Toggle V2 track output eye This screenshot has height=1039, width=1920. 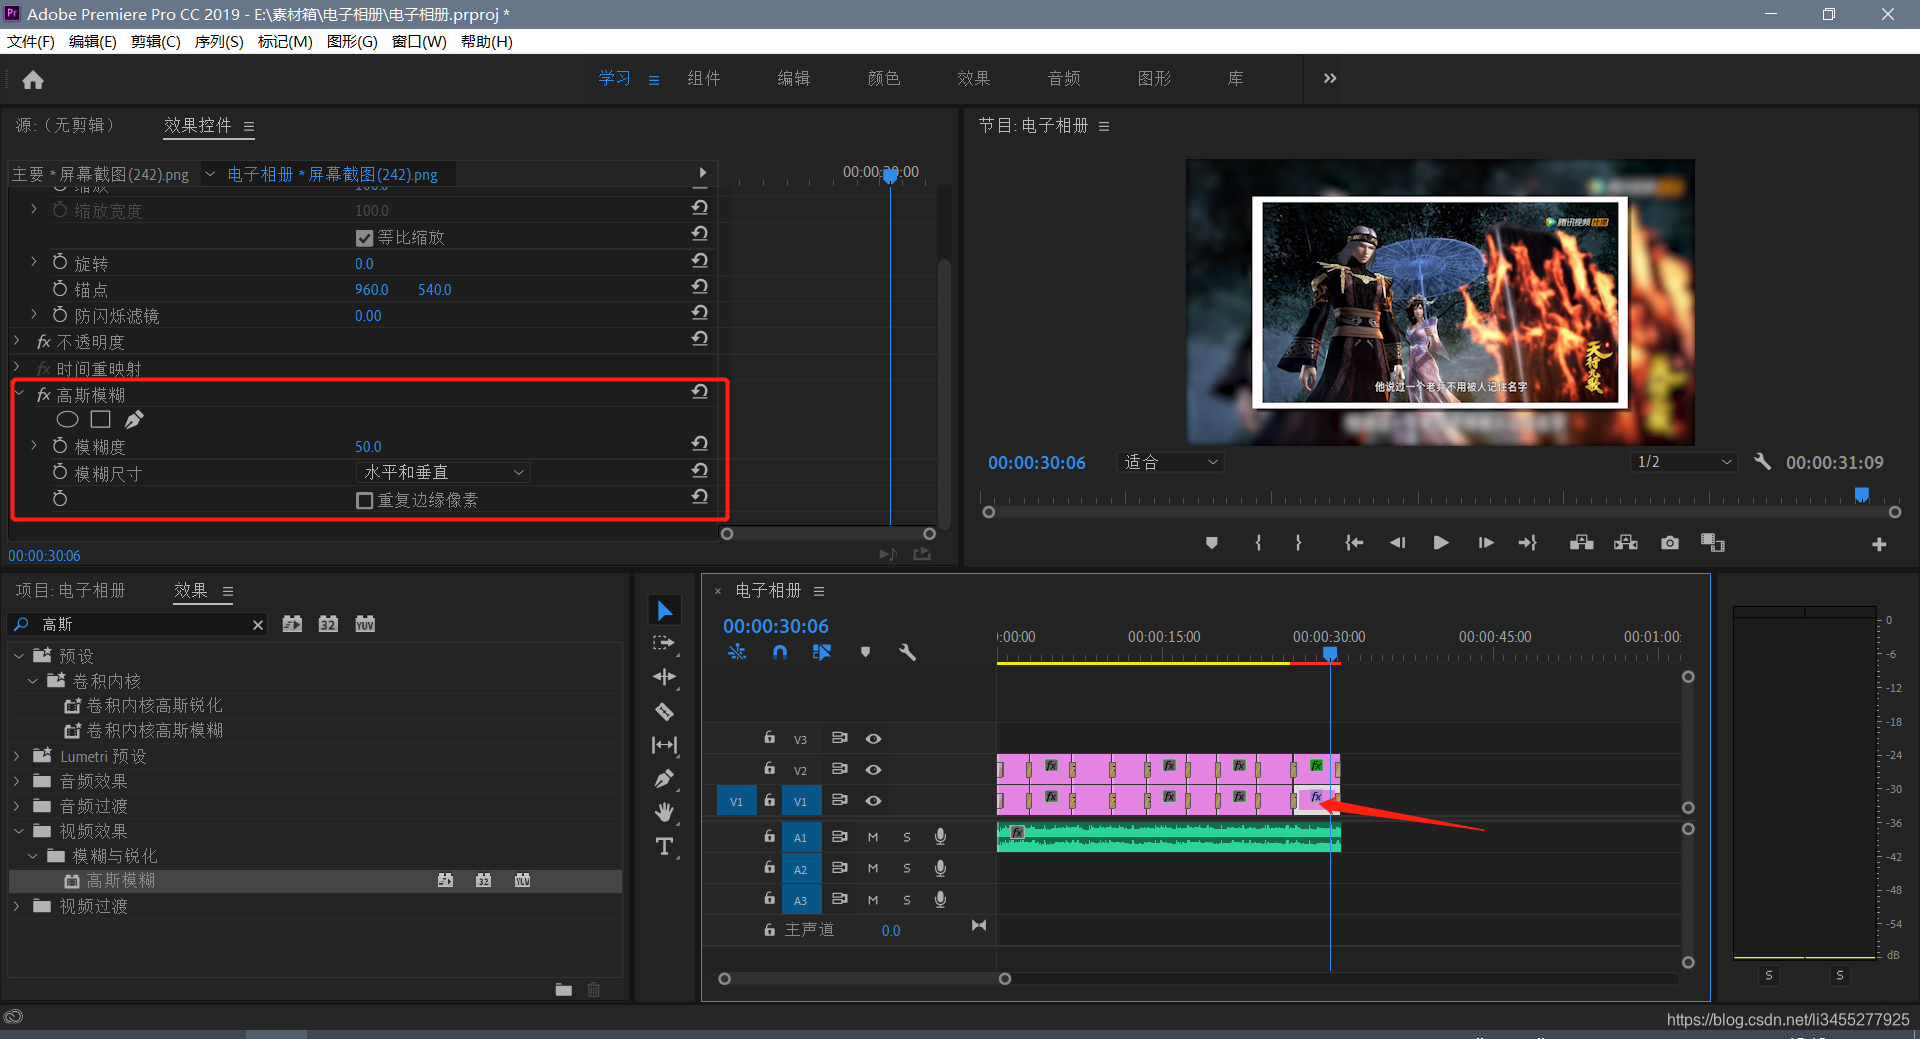pos(873,770)
